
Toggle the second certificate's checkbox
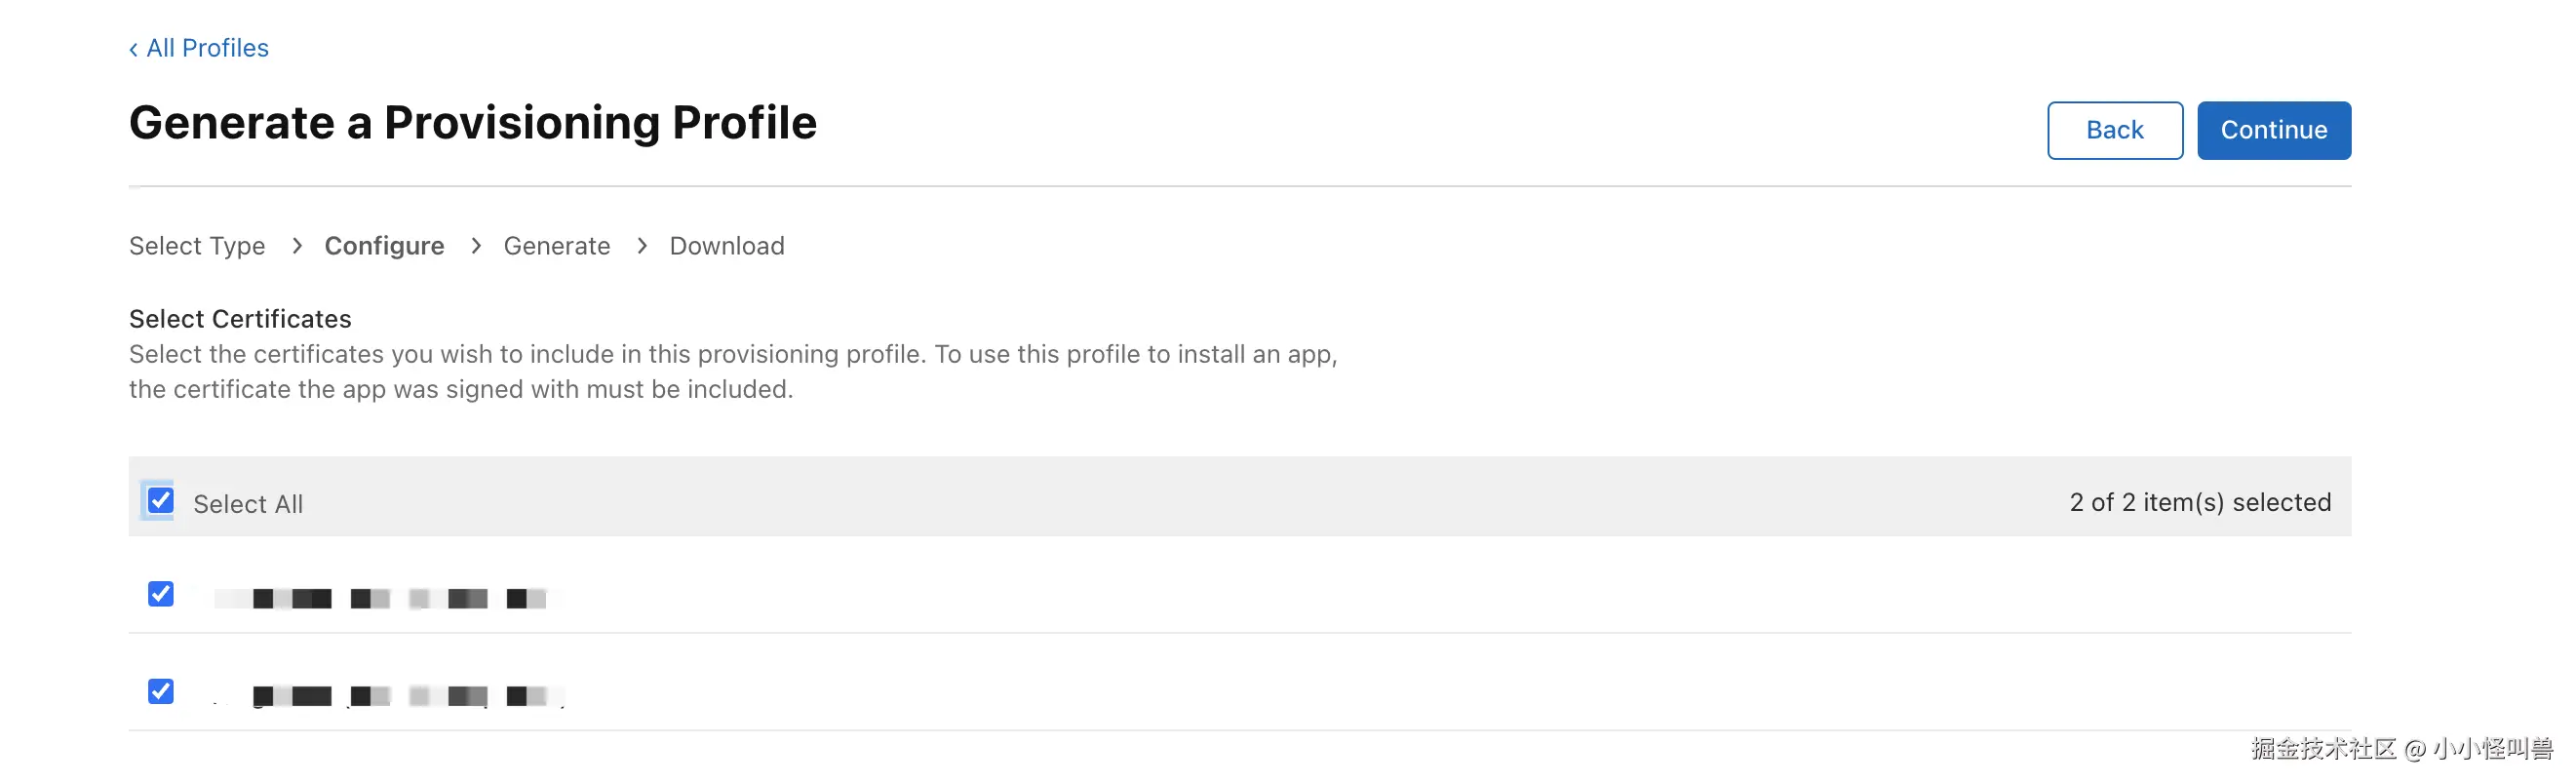[160, 691]
